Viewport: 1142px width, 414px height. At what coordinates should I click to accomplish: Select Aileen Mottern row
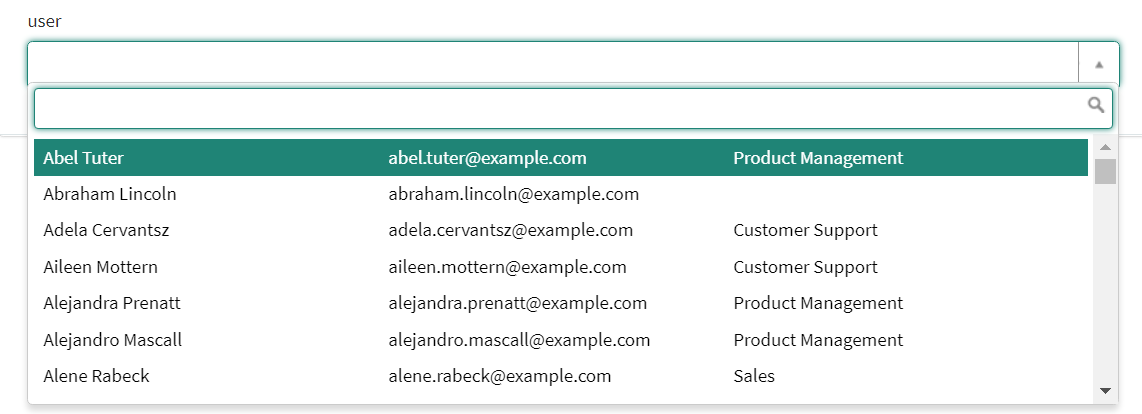(x=101, y=267)
